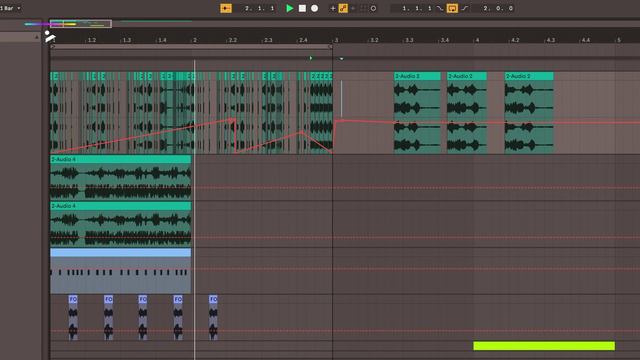This screenshot has width=640, height=360.
Task: Click the loop brace end handle at bar 3
Action: (331, 47)
